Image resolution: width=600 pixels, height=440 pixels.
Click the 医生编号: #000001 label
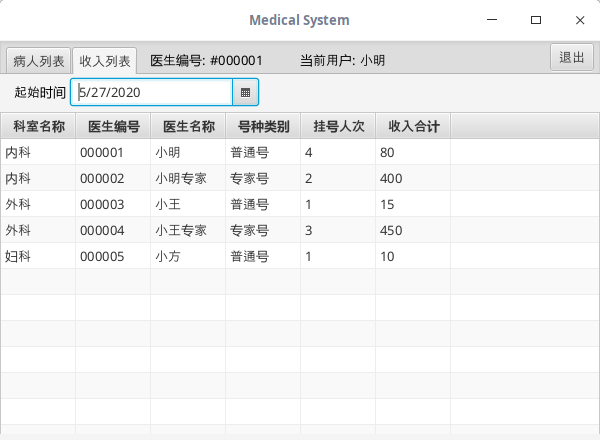click(x=206, y=60)
